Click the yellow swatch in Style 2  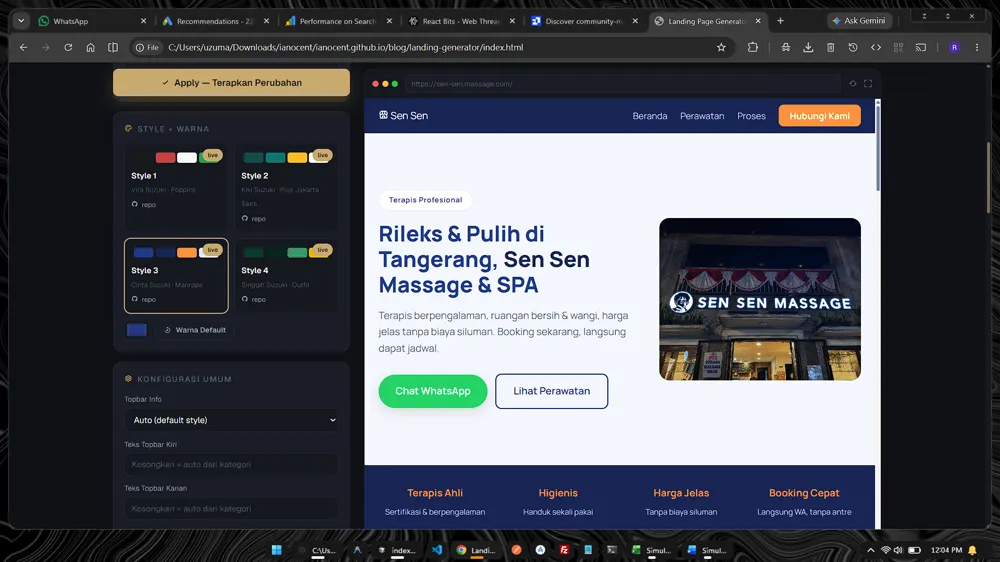[x=297, y=158]
